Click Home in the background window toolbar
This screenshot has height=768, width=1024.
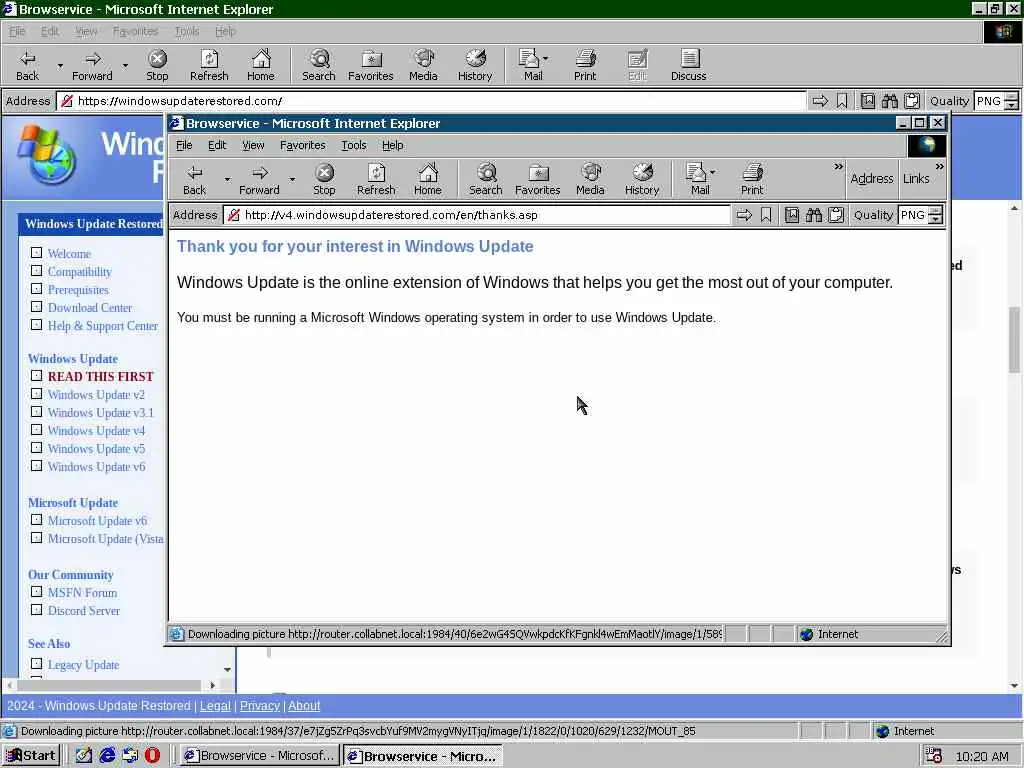pyautogui.click(x=261, y=65)
